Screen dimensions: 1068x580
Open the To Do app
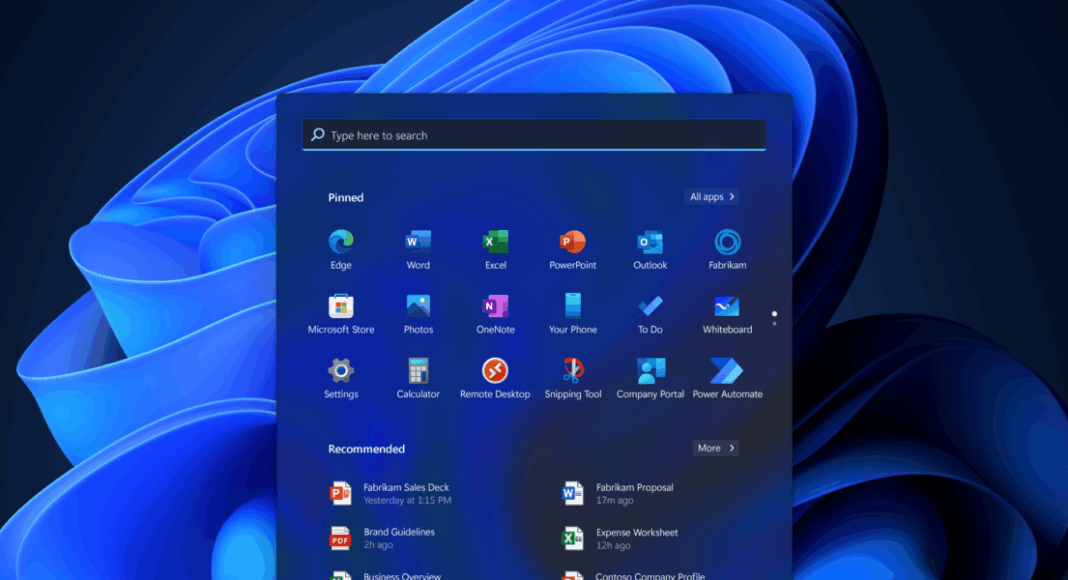650,314
